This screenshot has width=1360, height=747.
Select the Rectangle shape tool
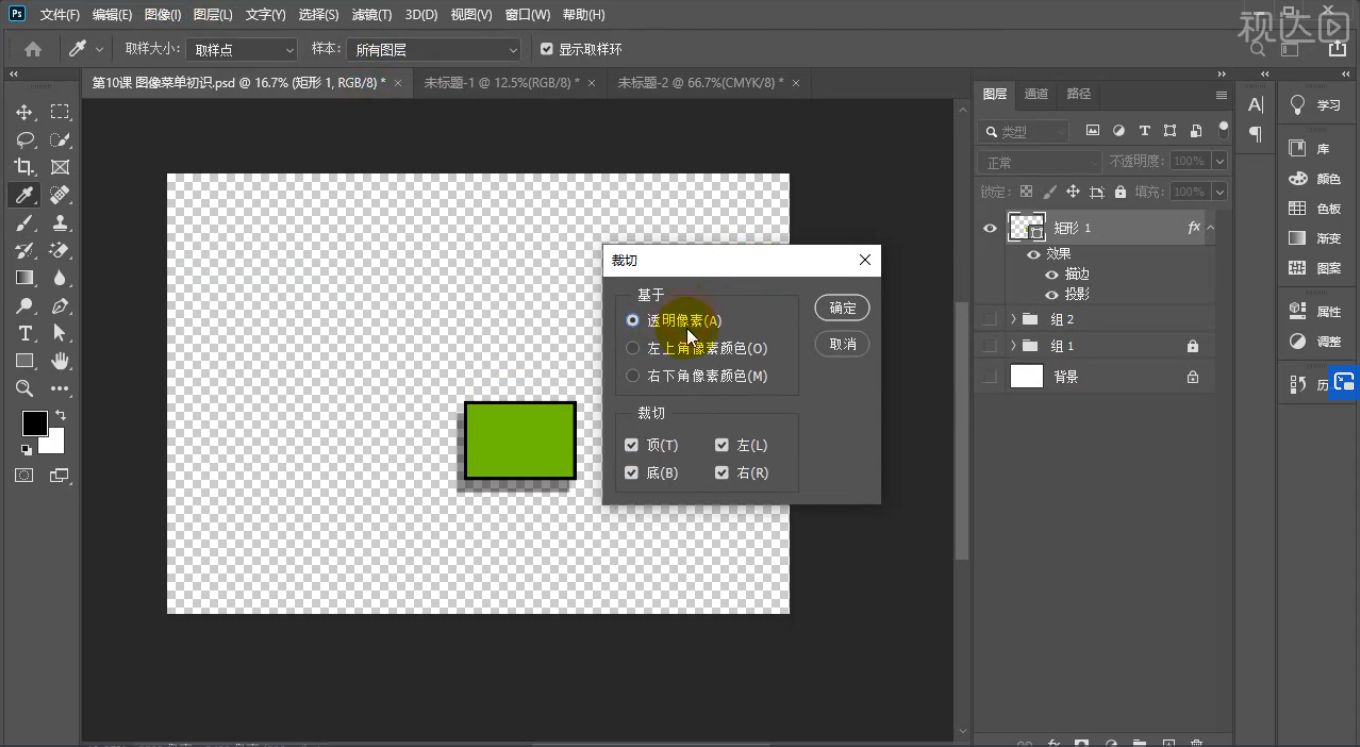pos(25,361)
